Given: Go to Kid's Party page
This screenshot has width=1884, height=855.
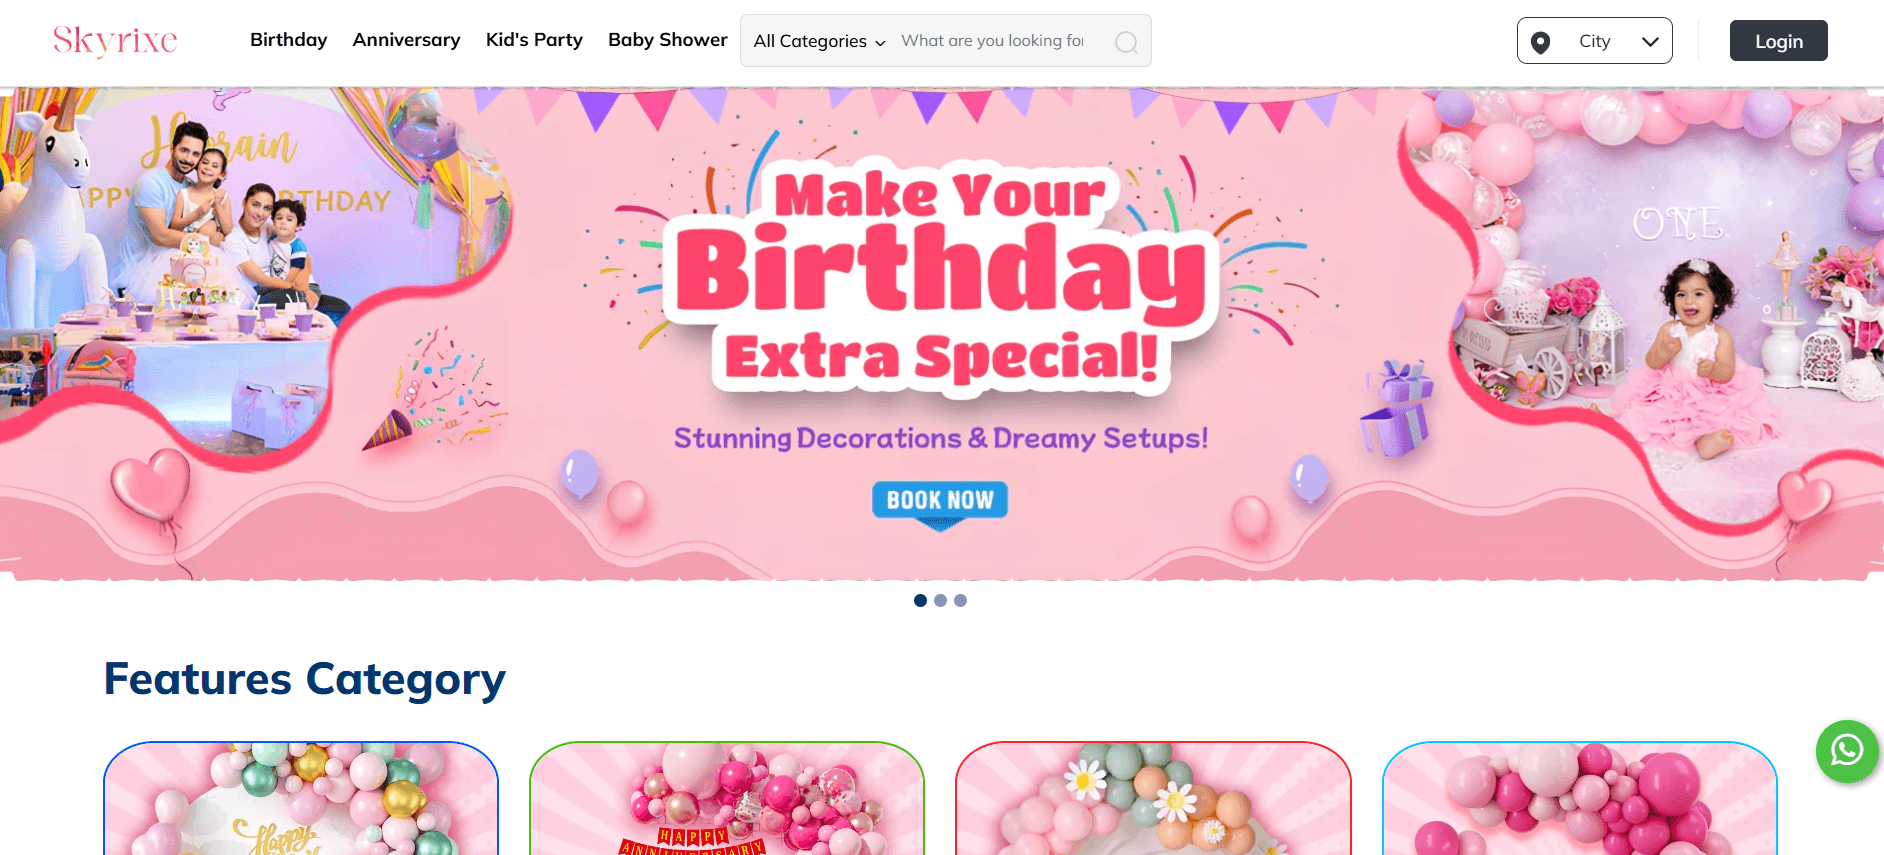Looking at the screenshot, I should [534, 40].
